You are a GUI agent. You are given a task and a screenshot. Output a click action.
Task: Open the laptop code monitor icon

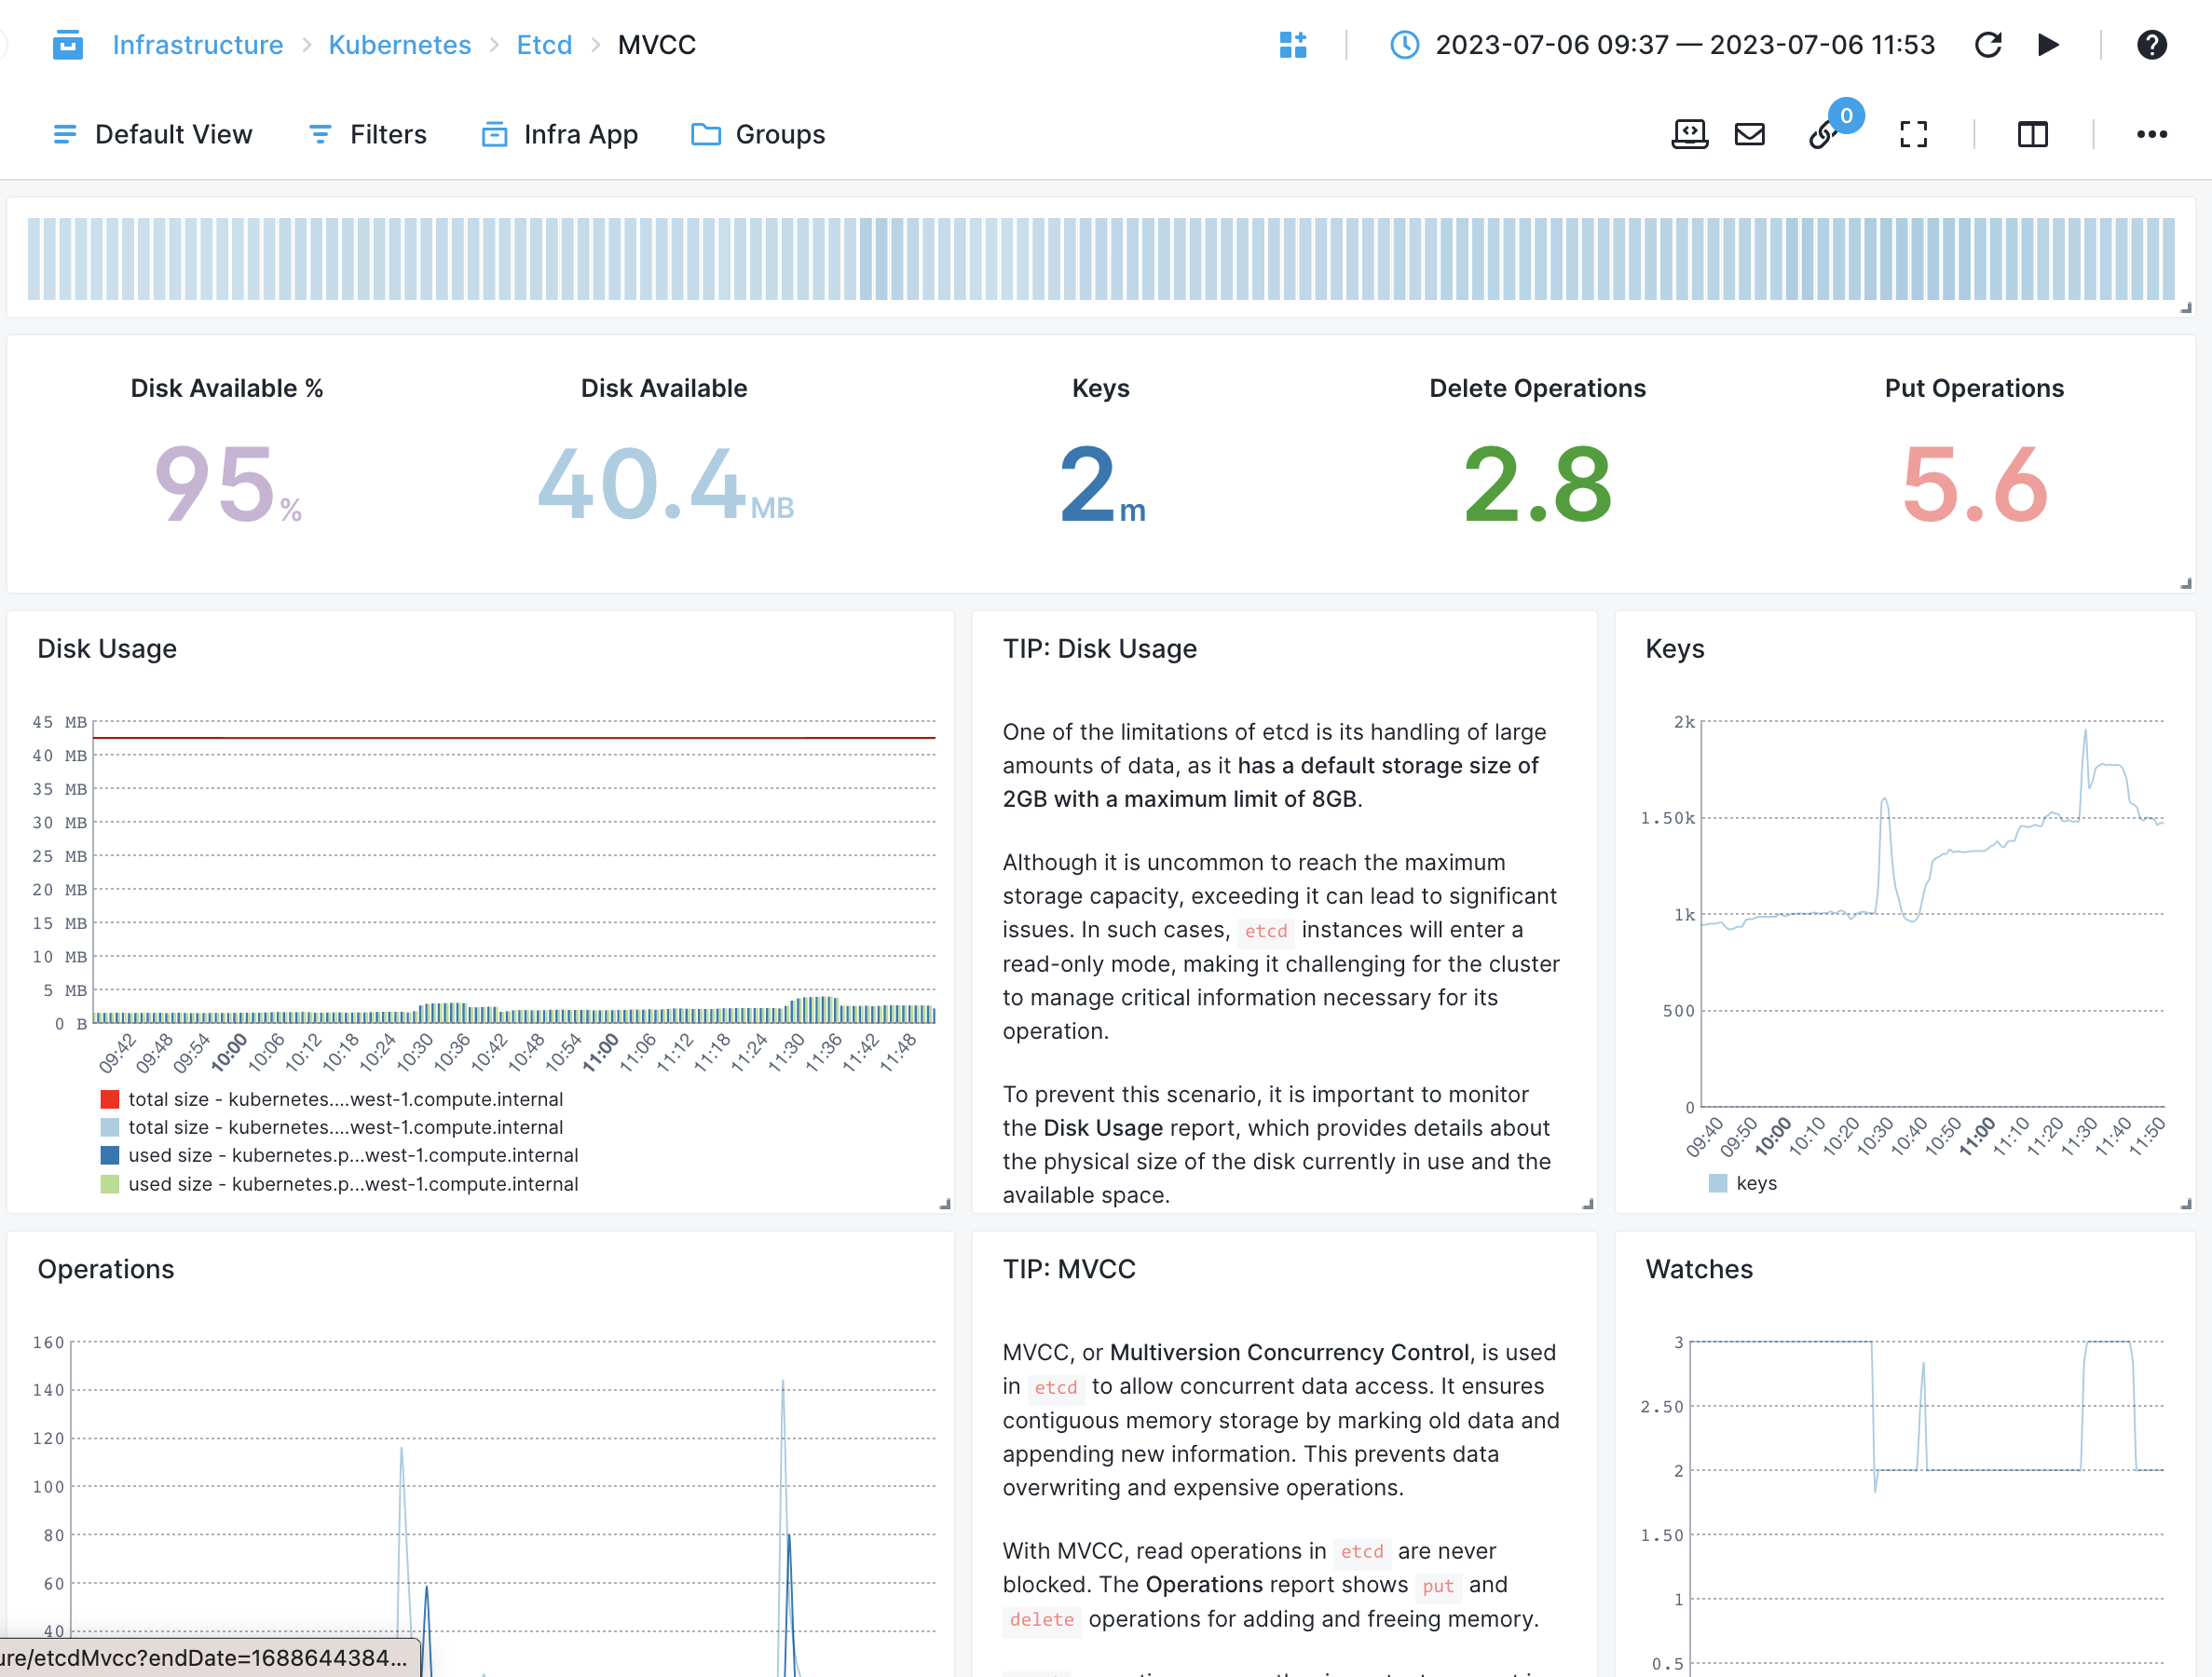(x=1689, y=134)
